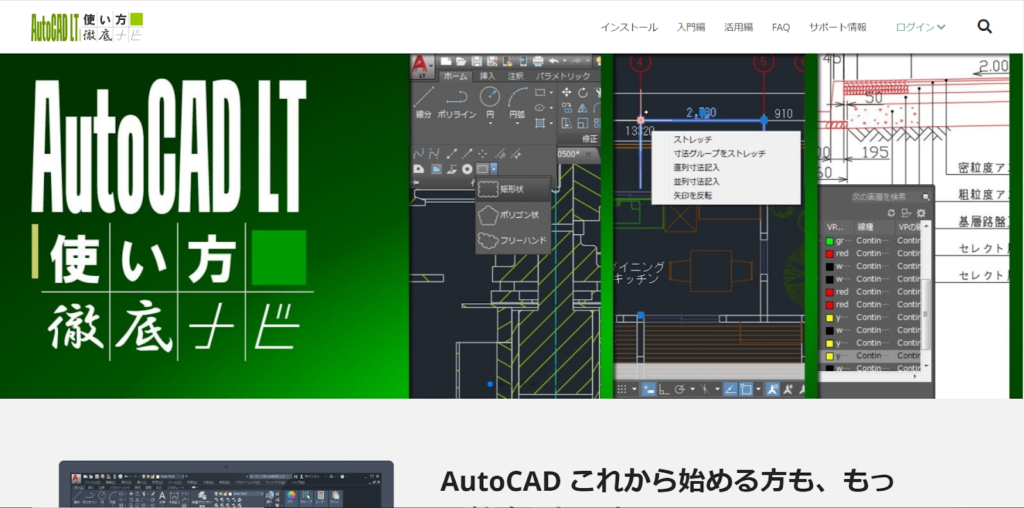Select the 線分 line tool
This screenshot has height=508, width=1024.
(424, 102)
